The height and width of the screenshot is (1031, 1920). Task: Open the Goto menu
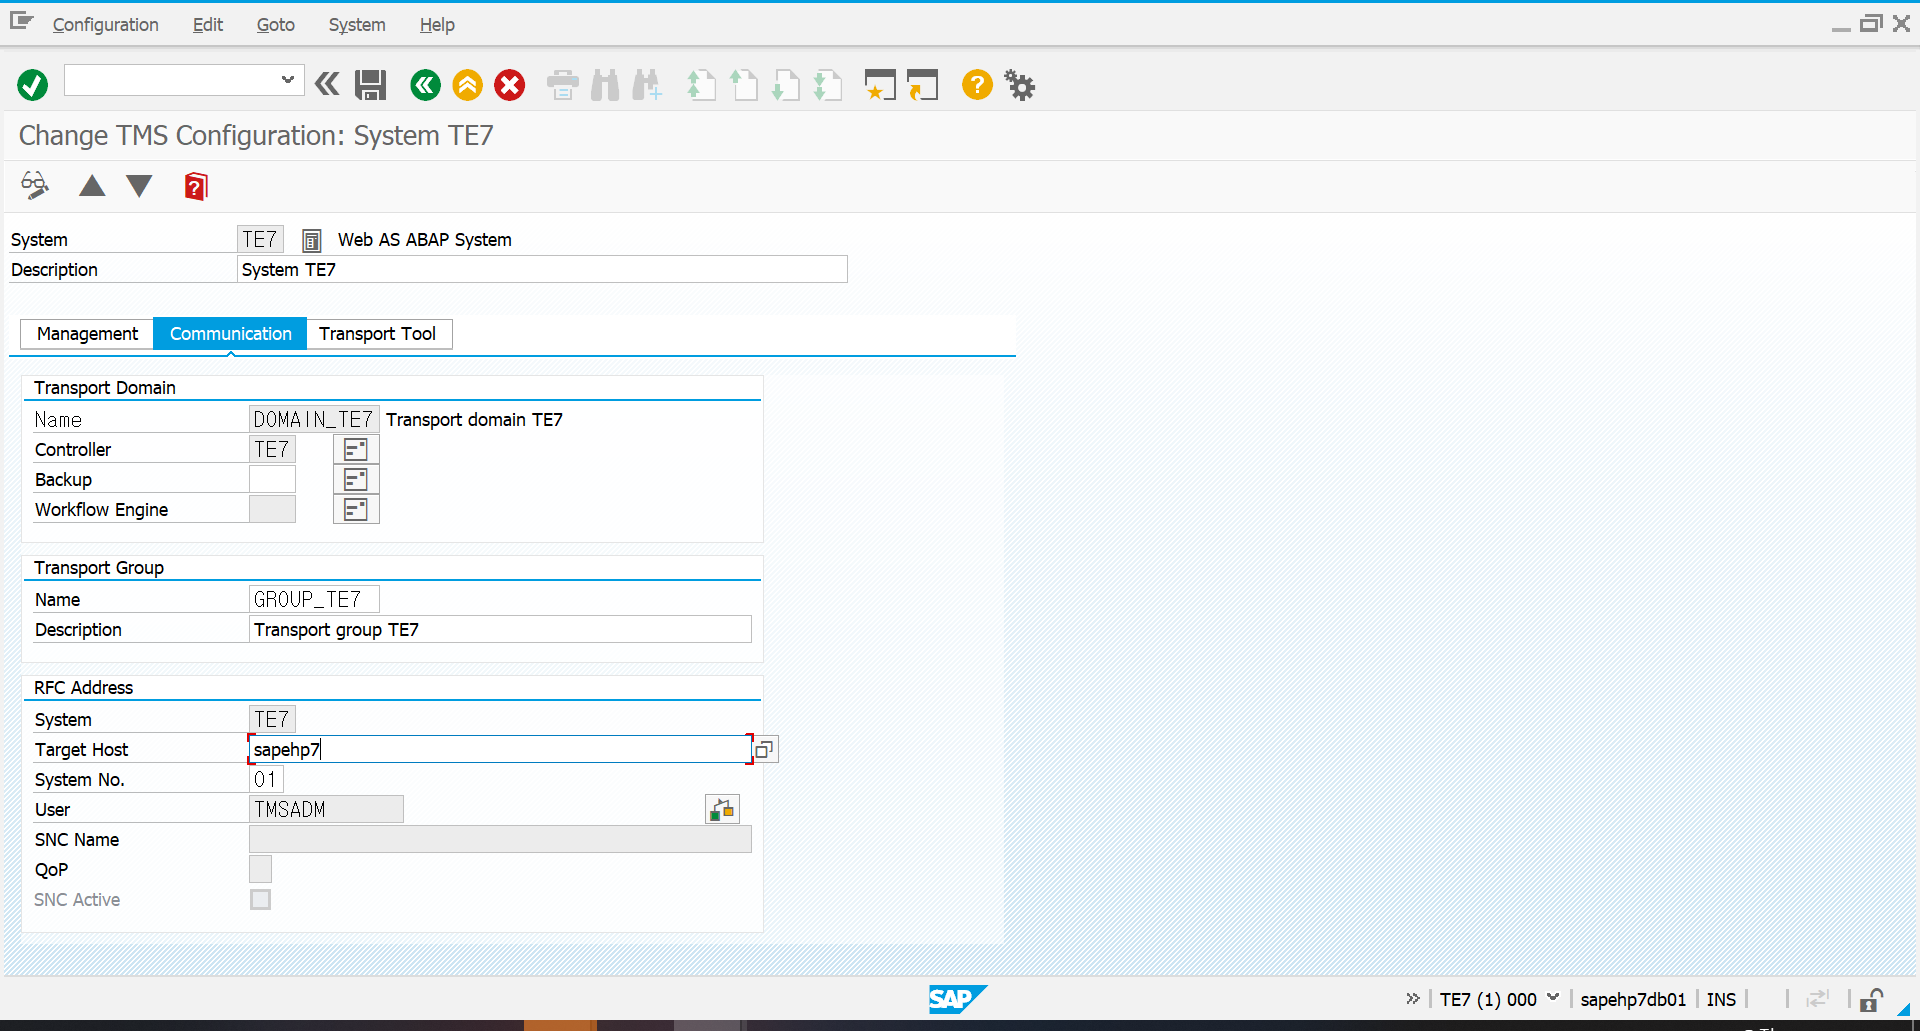pos(275,24)
